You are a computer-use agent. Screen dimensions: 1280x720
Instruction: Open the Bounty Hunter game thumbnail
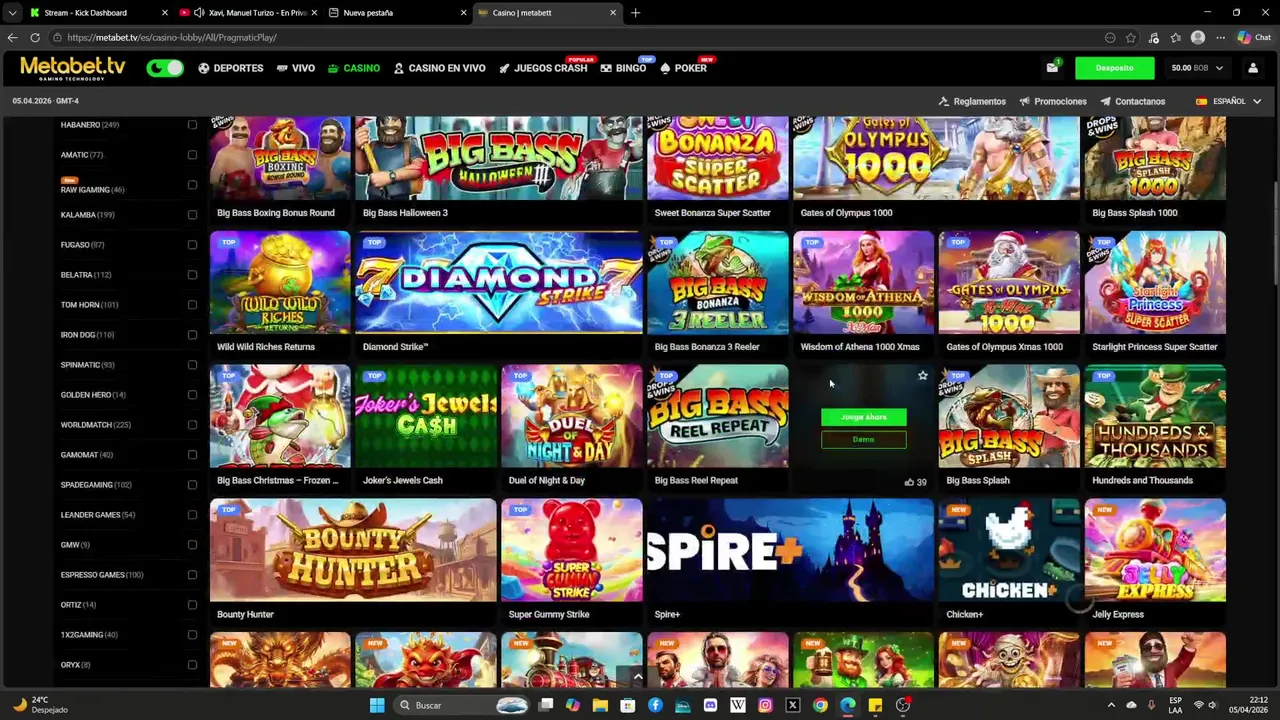[x=353, y=550]
